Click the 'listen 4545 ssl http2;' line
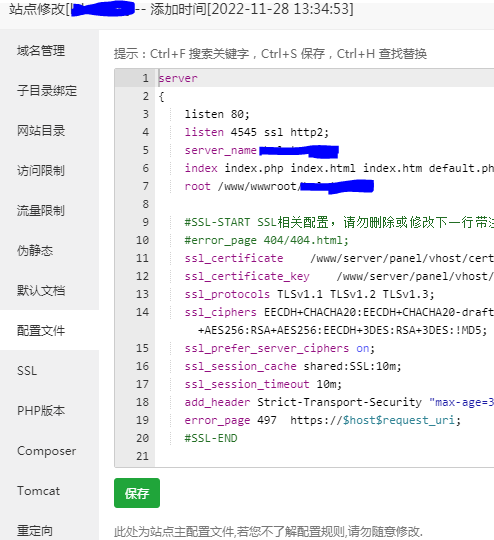Image resolution: width=494 pixels, height=540 pixels. point(257,132)
